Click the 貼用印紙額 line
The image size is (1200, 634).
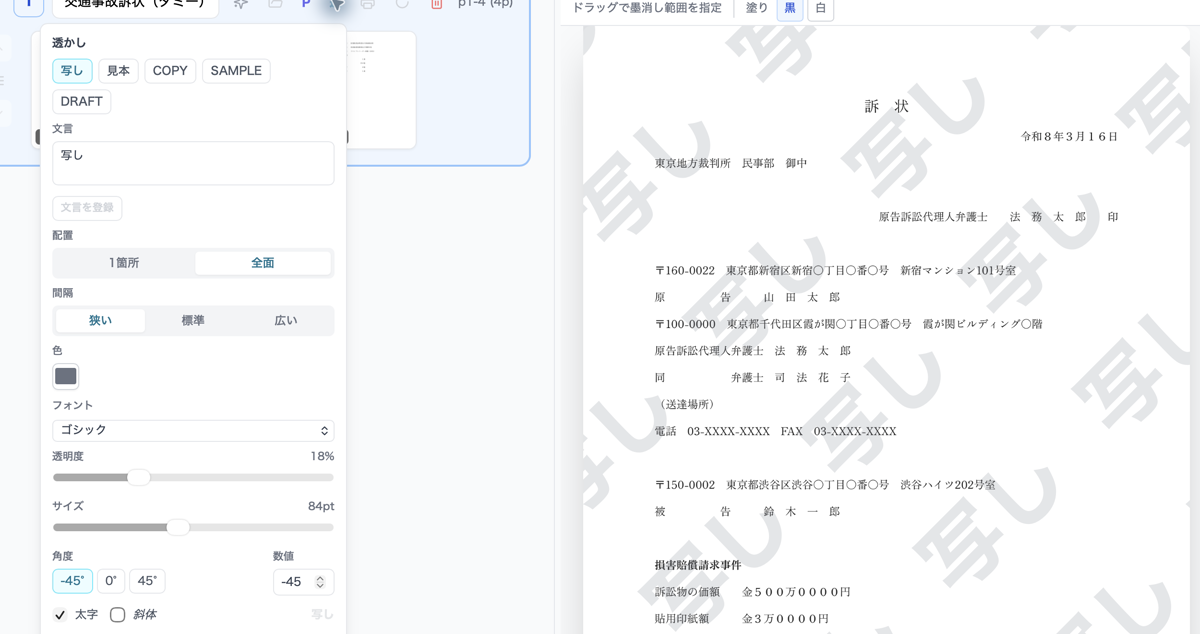pos(742,619)
